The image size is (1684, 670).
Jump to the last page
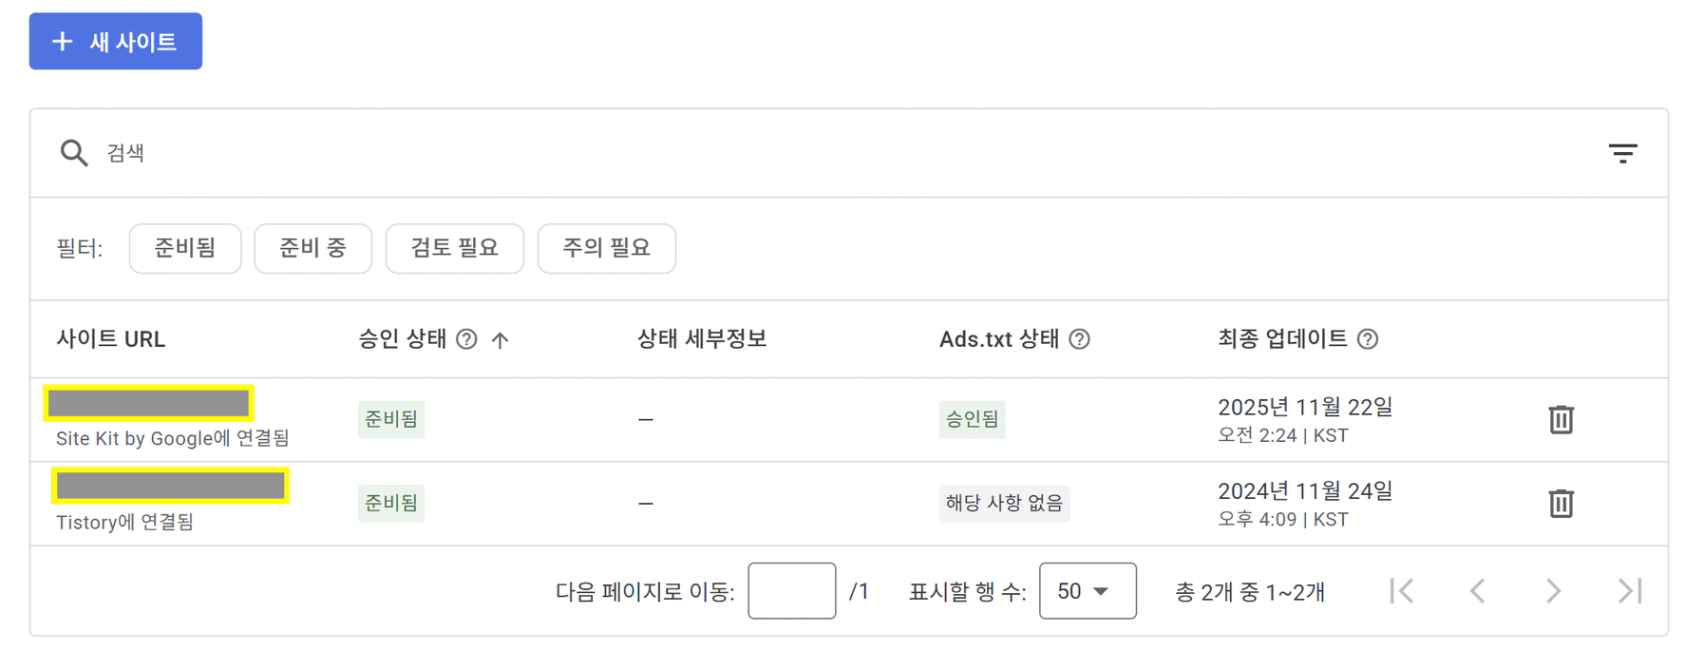[x=1629, y=591]
